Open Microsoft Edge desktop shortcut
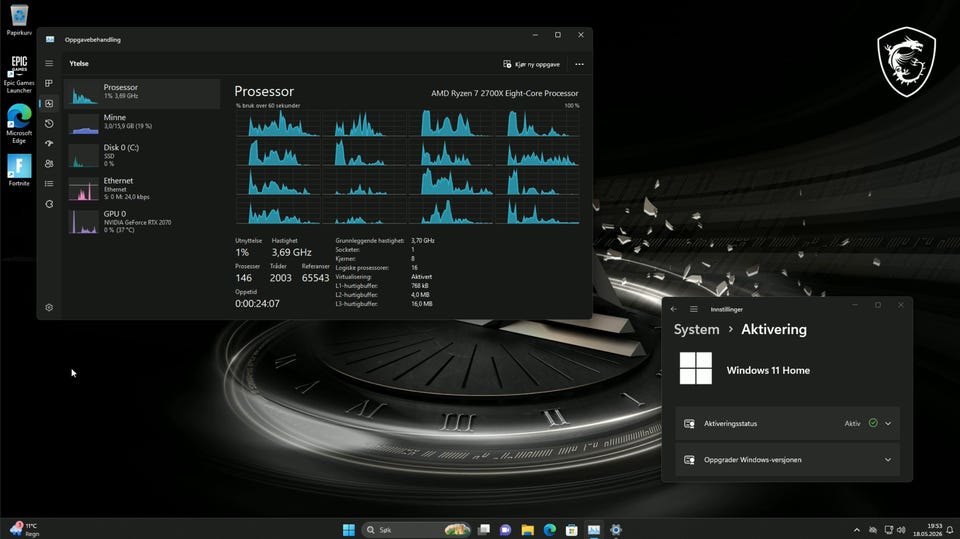960x539 pixels. pyautogui.click(x=19, y=124)
